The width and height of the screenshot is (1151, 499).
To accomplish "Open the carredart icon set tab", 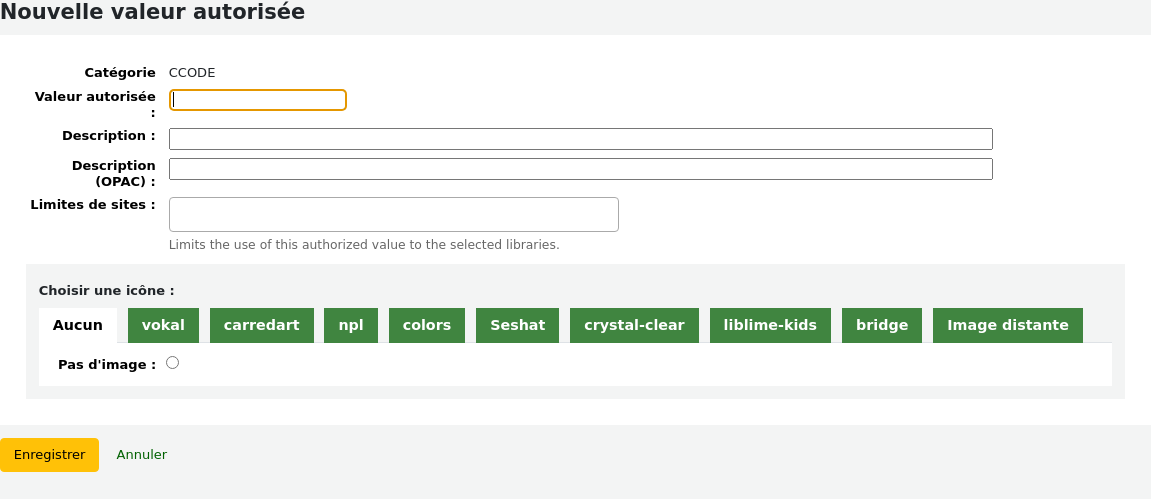I will tap(262, 325).
